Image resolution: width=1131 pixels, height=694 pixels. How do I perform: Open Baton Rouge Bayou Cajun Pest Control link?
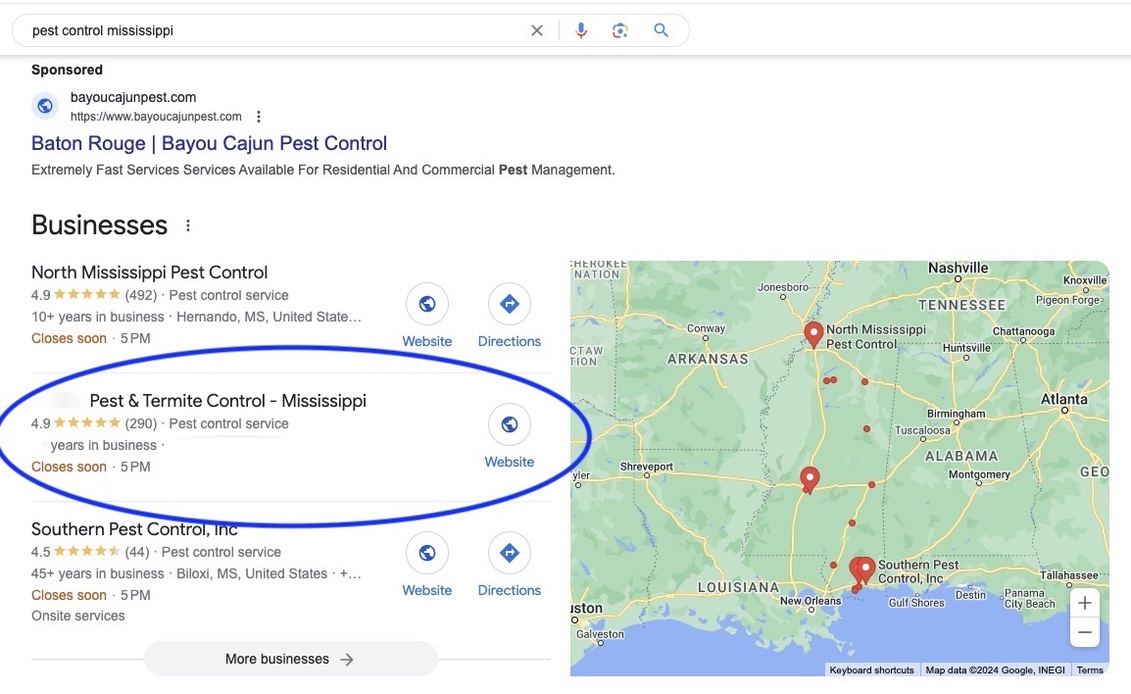[x=209, y=143]
